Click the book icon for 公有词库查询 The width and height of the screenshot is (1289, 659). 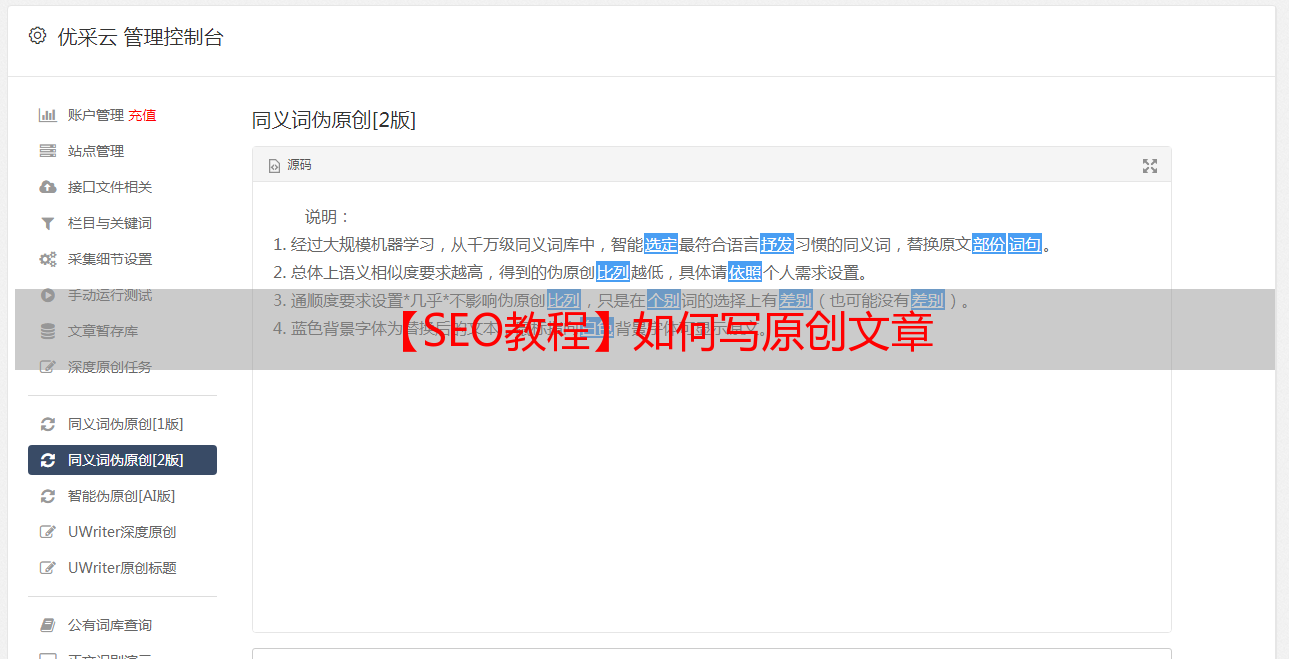click(x=48, y=625)
